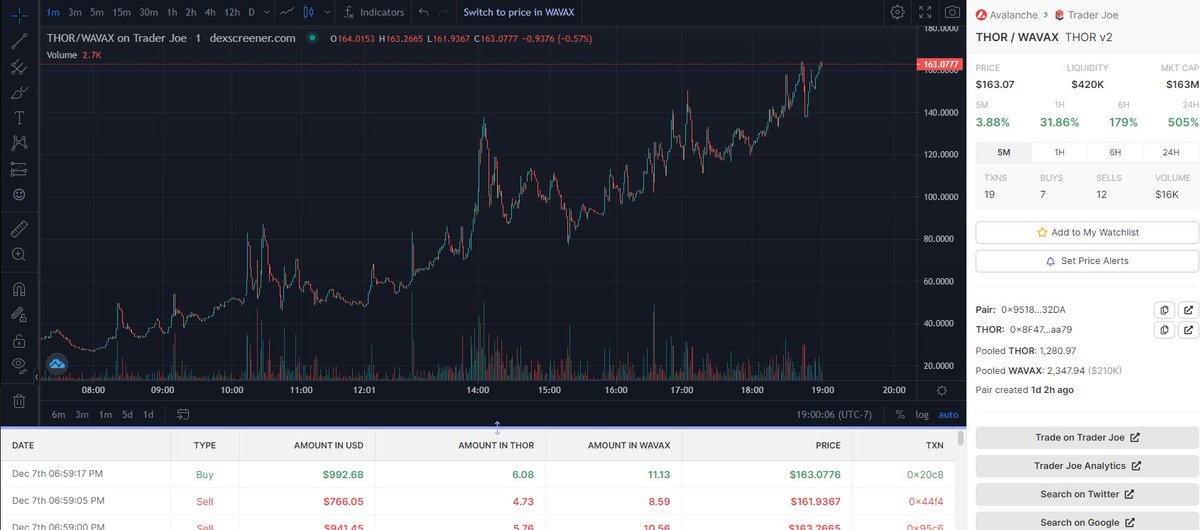Set chart interval to D
The image size is (1200, 530).
click(252, 12)
